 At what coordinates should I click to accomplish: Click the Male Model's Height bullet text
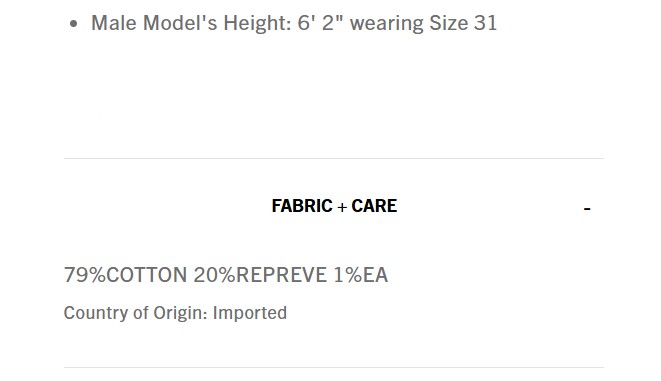[294, 23]
